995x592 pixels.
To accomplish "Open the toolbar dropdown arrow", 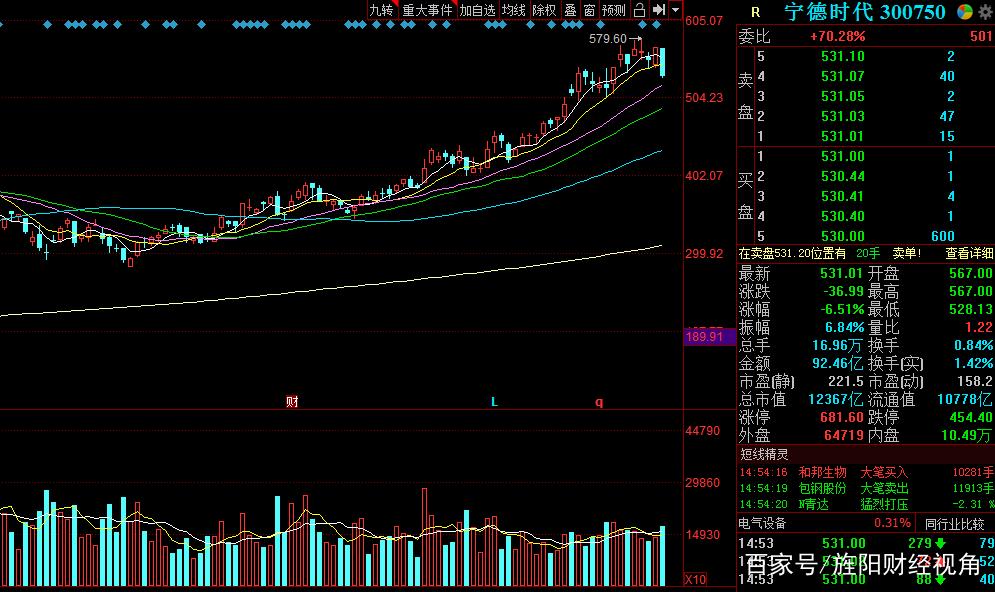I will 676,10.
